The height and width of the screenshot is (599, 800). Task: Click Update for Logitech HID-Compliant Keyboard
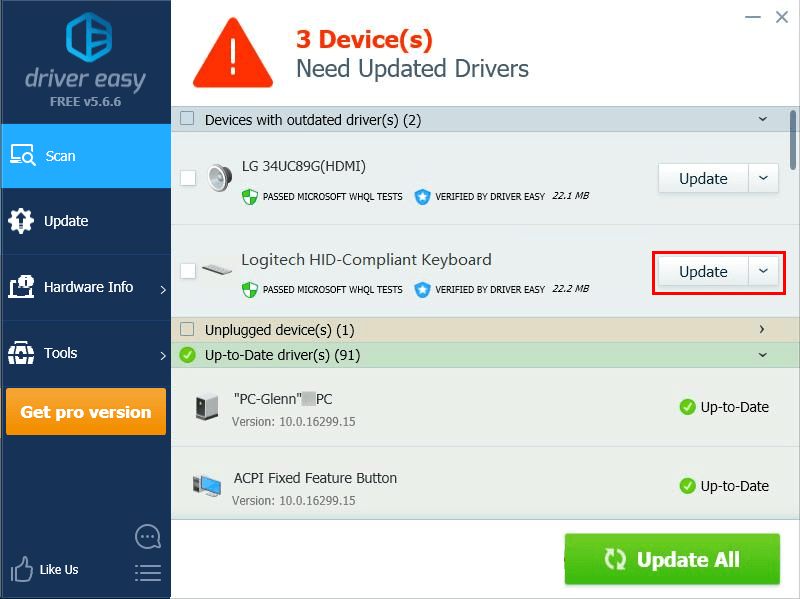pos(703,271)
